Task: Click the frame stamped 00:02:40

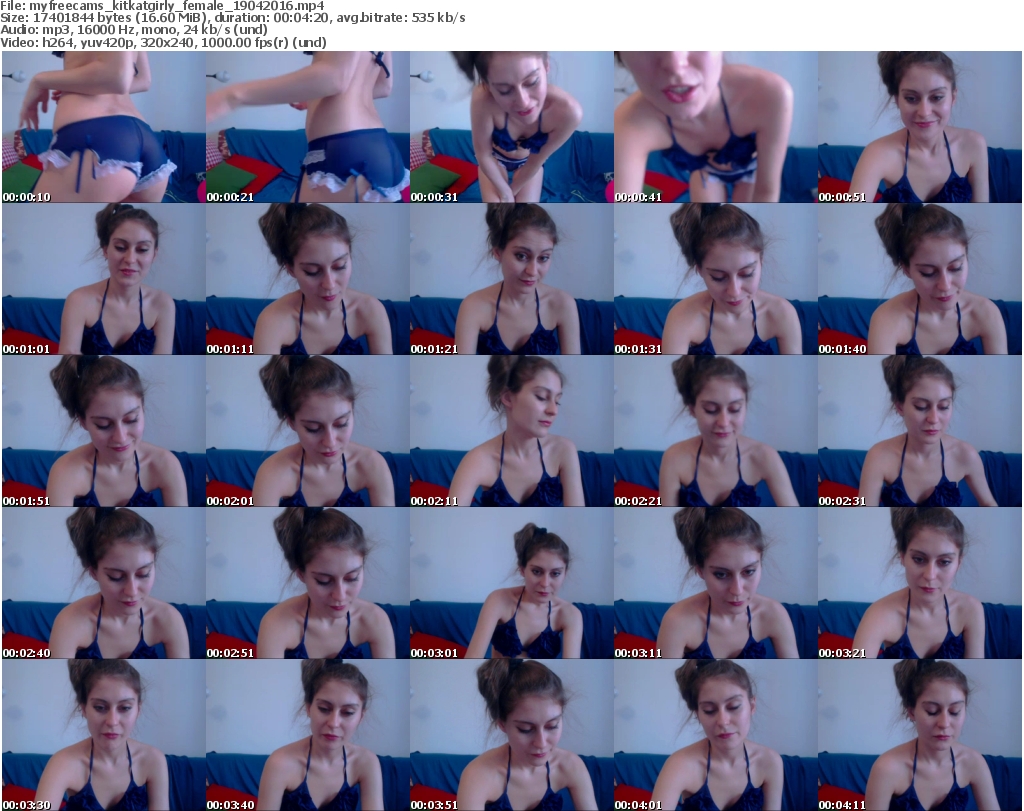Action: (x=104, y=583)
